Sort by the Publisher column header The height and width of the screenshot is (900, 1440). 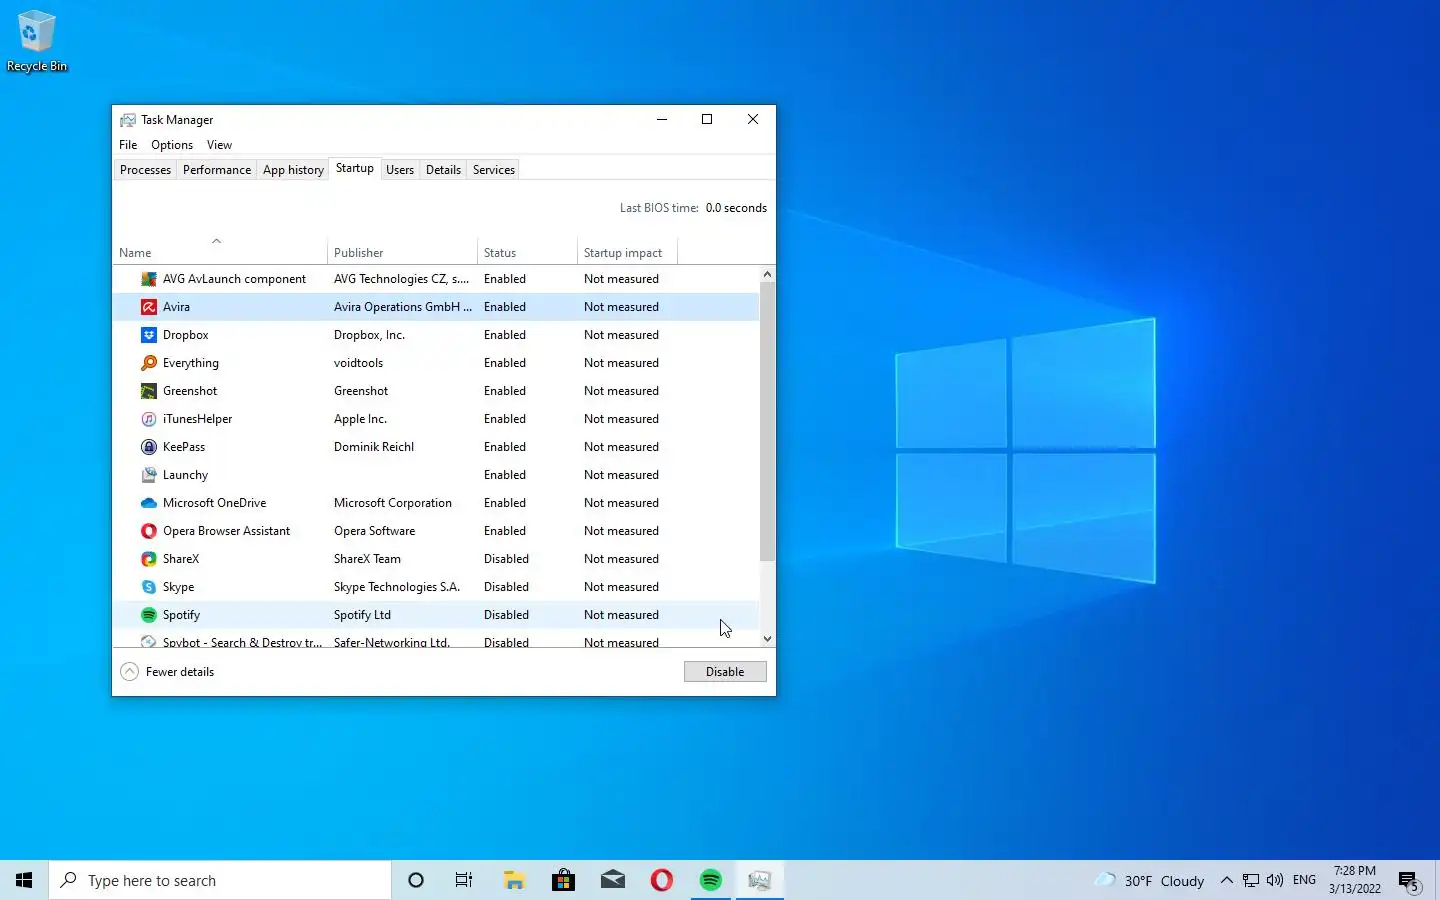point(402,252)
